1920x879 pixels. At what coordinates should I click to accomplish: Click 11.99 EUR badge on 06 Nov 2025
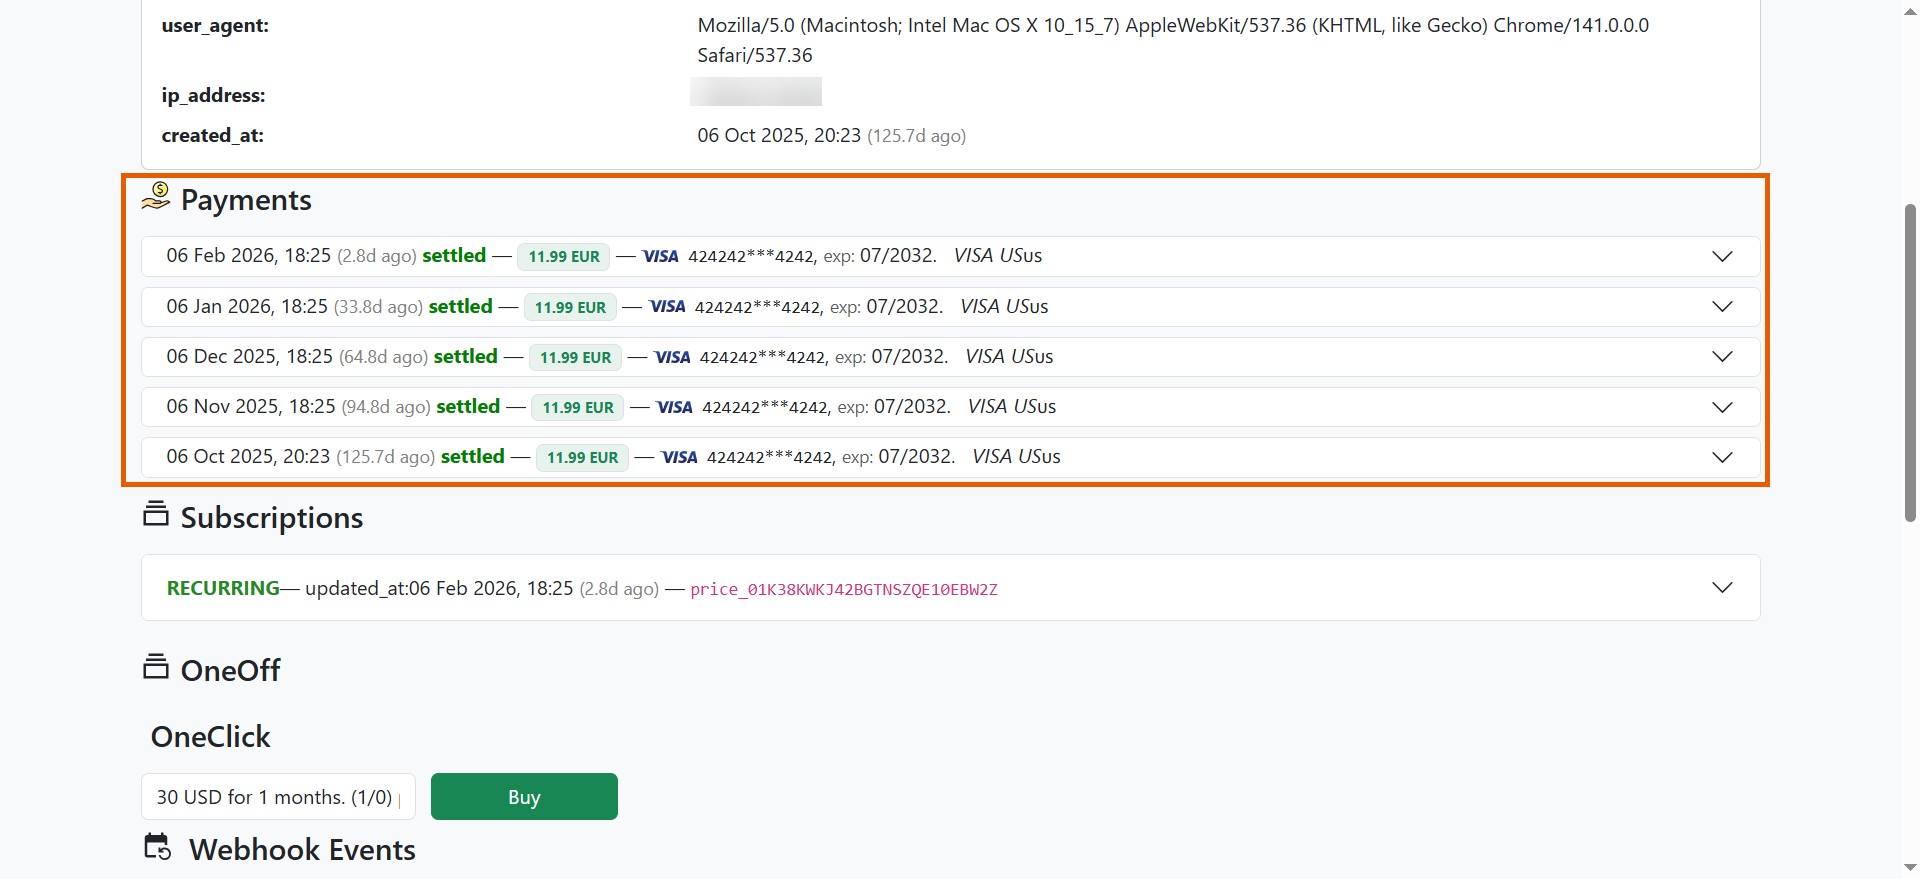coord(578,407)
